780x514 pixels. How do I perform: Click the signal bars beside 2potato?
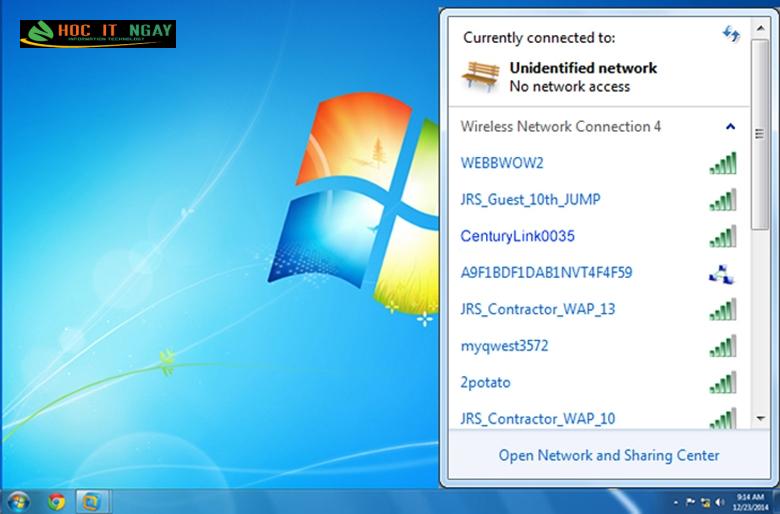coord(722,383)
